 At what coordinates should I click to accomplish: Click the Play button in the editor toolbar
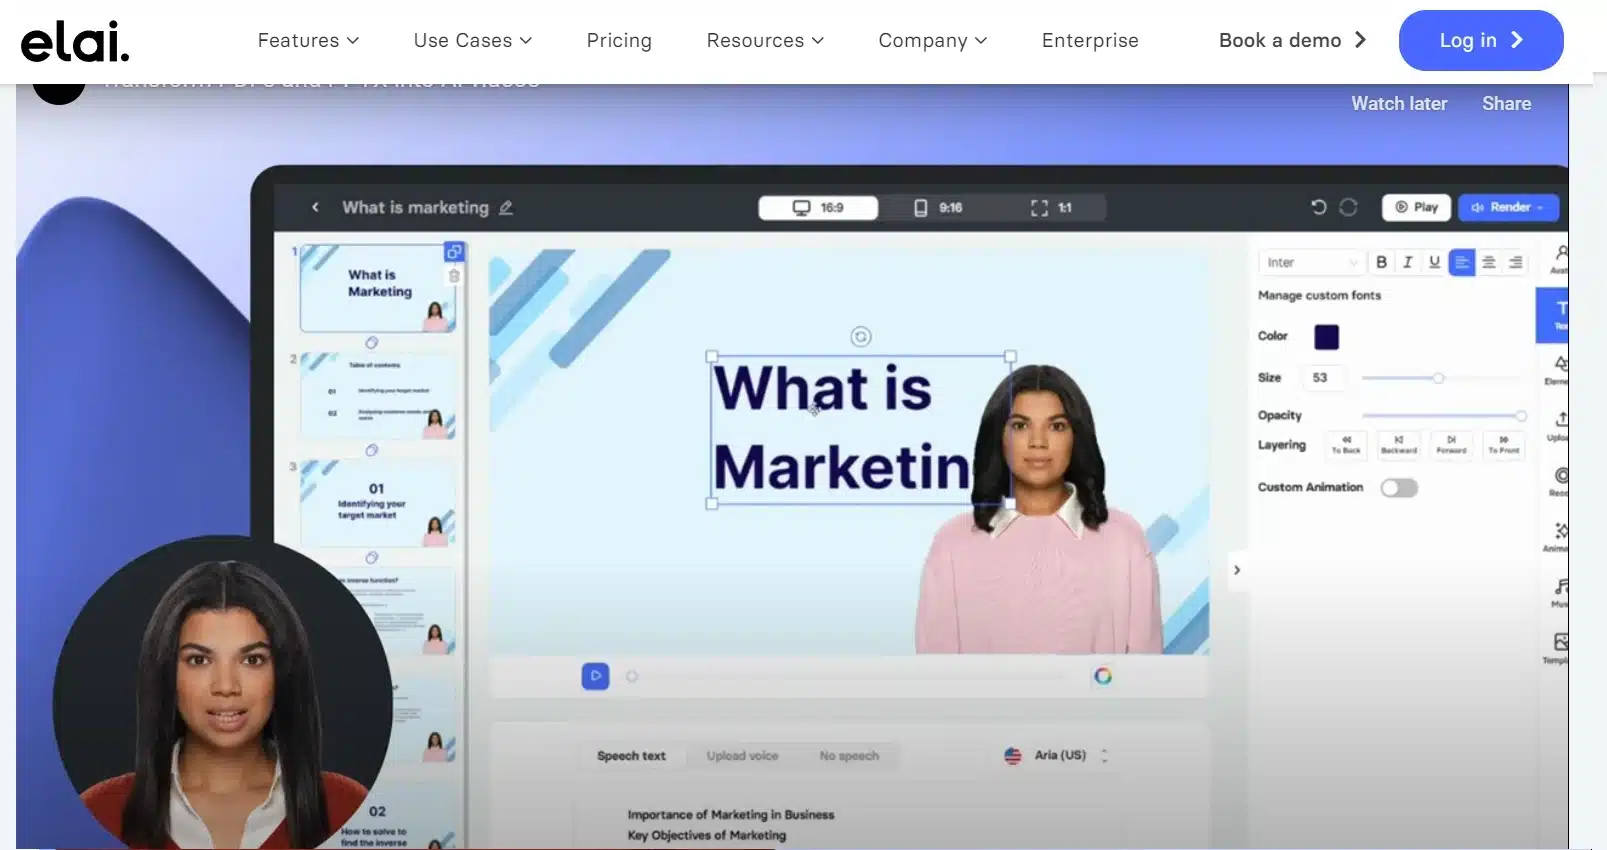tap(1416, 207)
